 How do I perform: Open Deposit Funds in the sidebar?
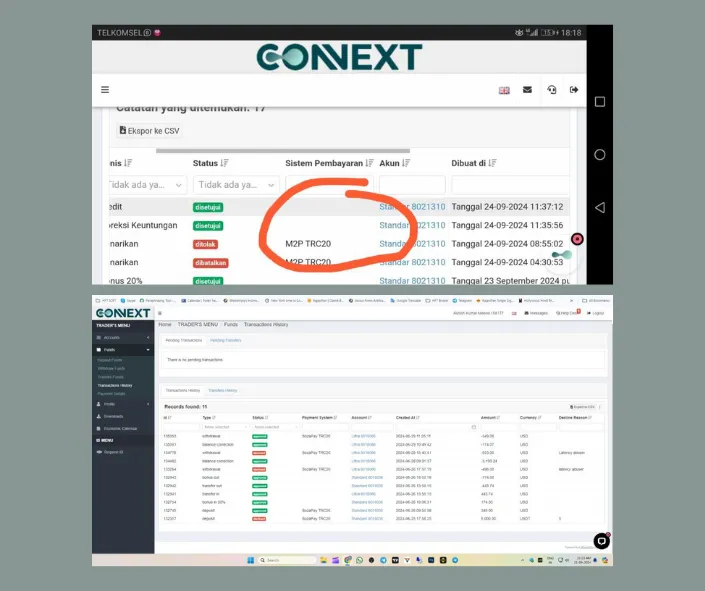[x=110, y=360]
